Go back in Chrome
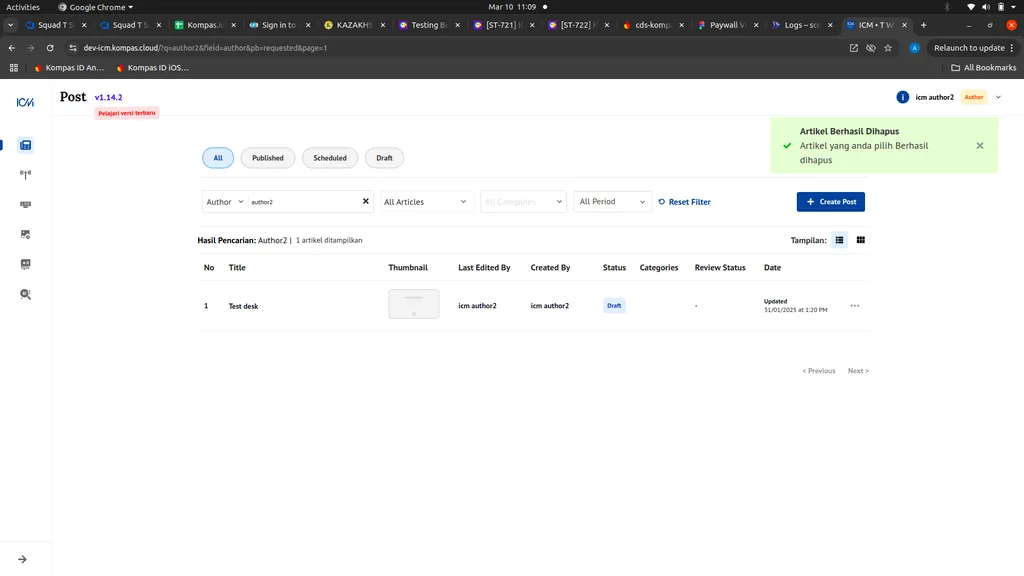 [x=12, y=48]
